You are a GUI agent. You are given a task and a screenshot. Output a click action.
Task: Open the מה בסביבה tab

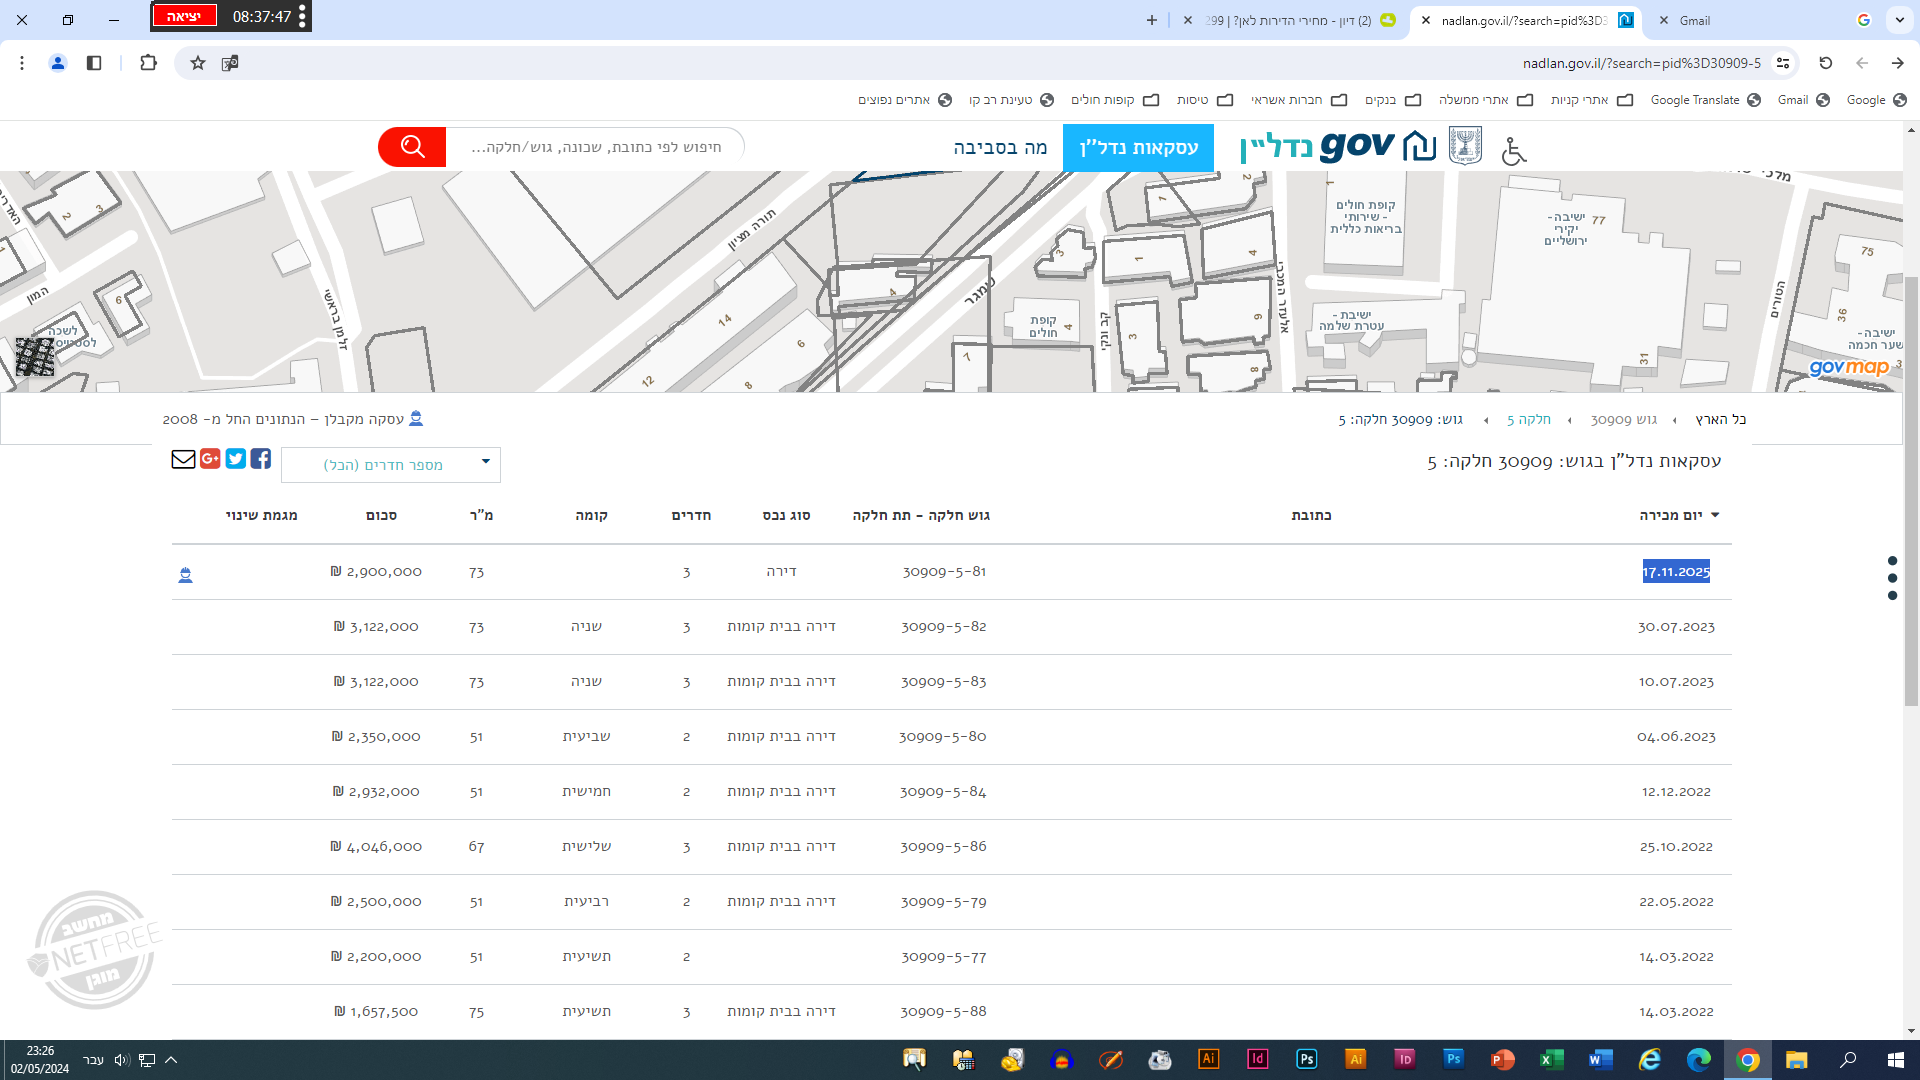coord(1000,148)
